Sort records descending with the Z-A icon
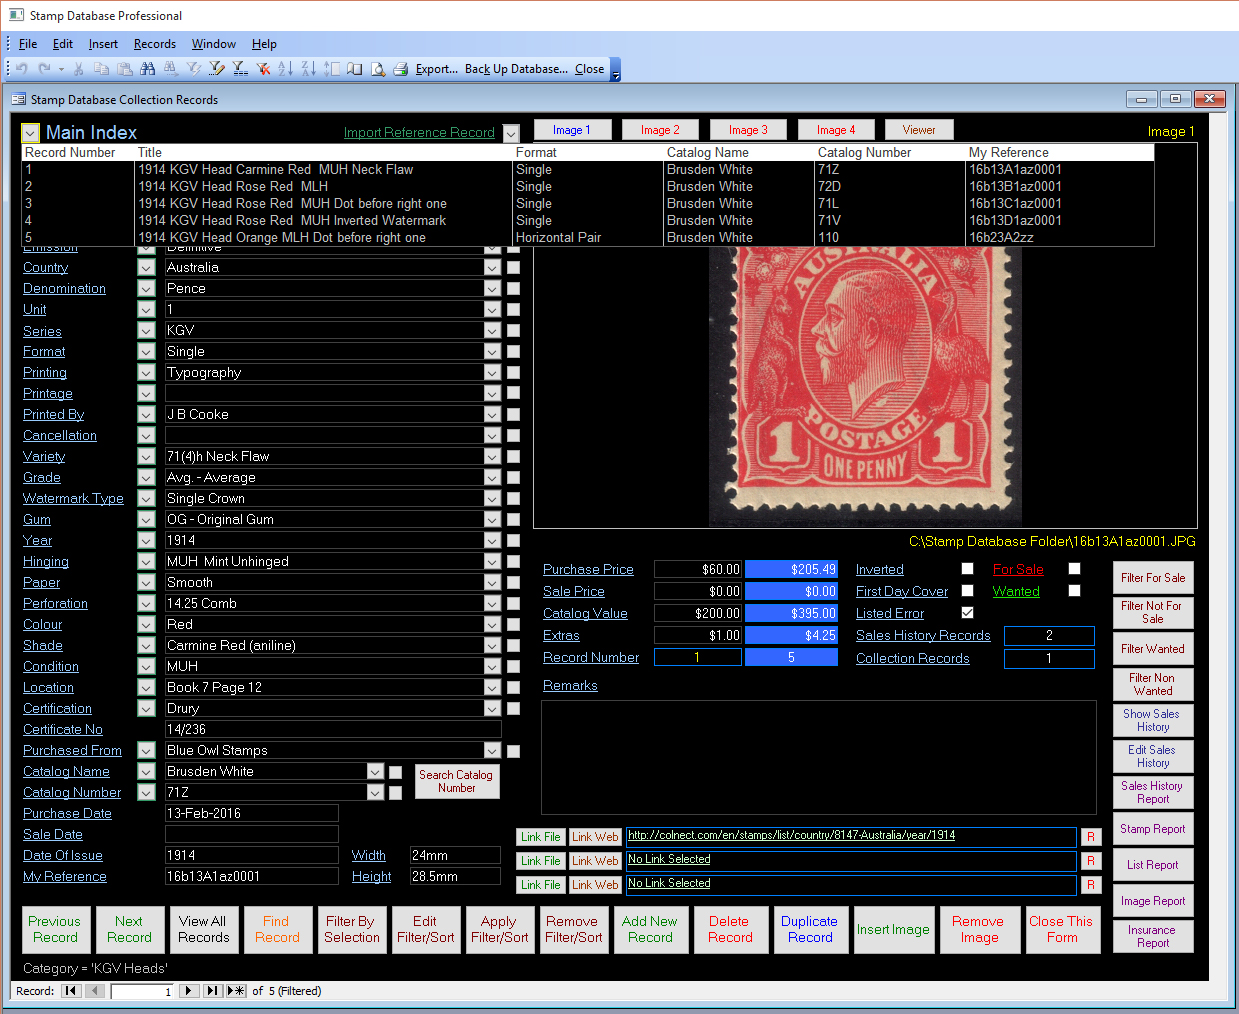The width and height of the screenshot is (1239, 1014). point(308,69)
